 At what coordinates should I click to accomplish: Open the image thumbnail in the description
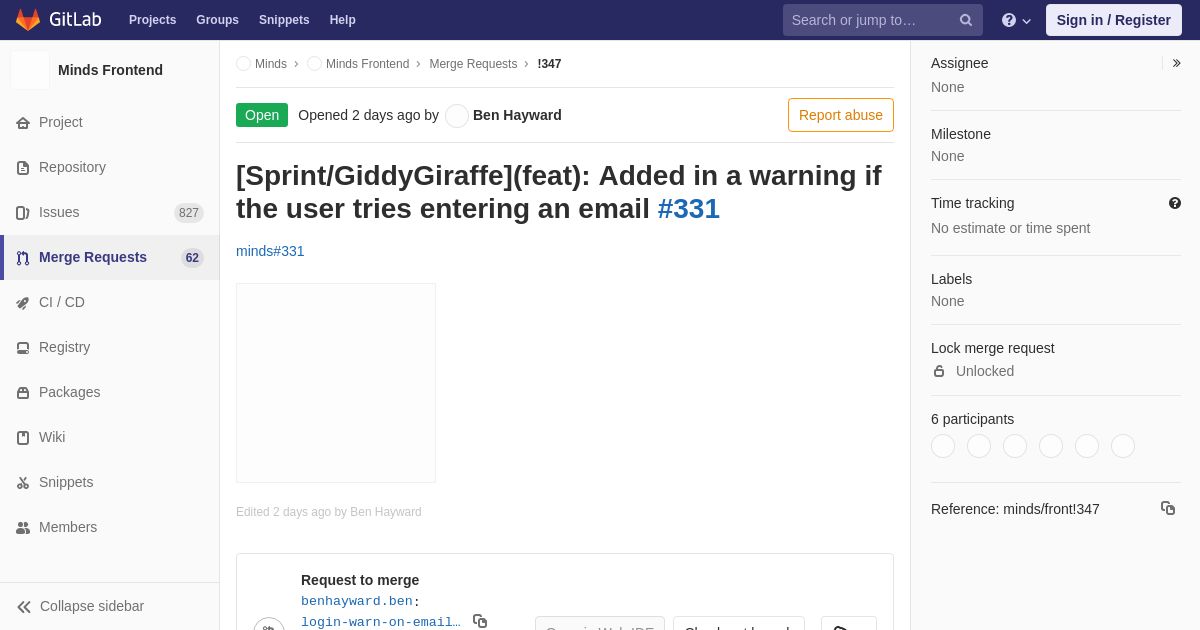336,383
